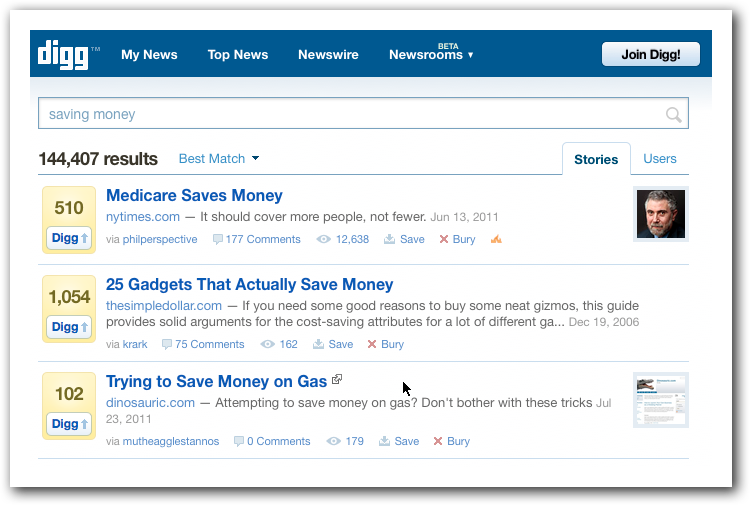
Task: Digg the Medicare Saves Money story
Action: tap(69, 238)
